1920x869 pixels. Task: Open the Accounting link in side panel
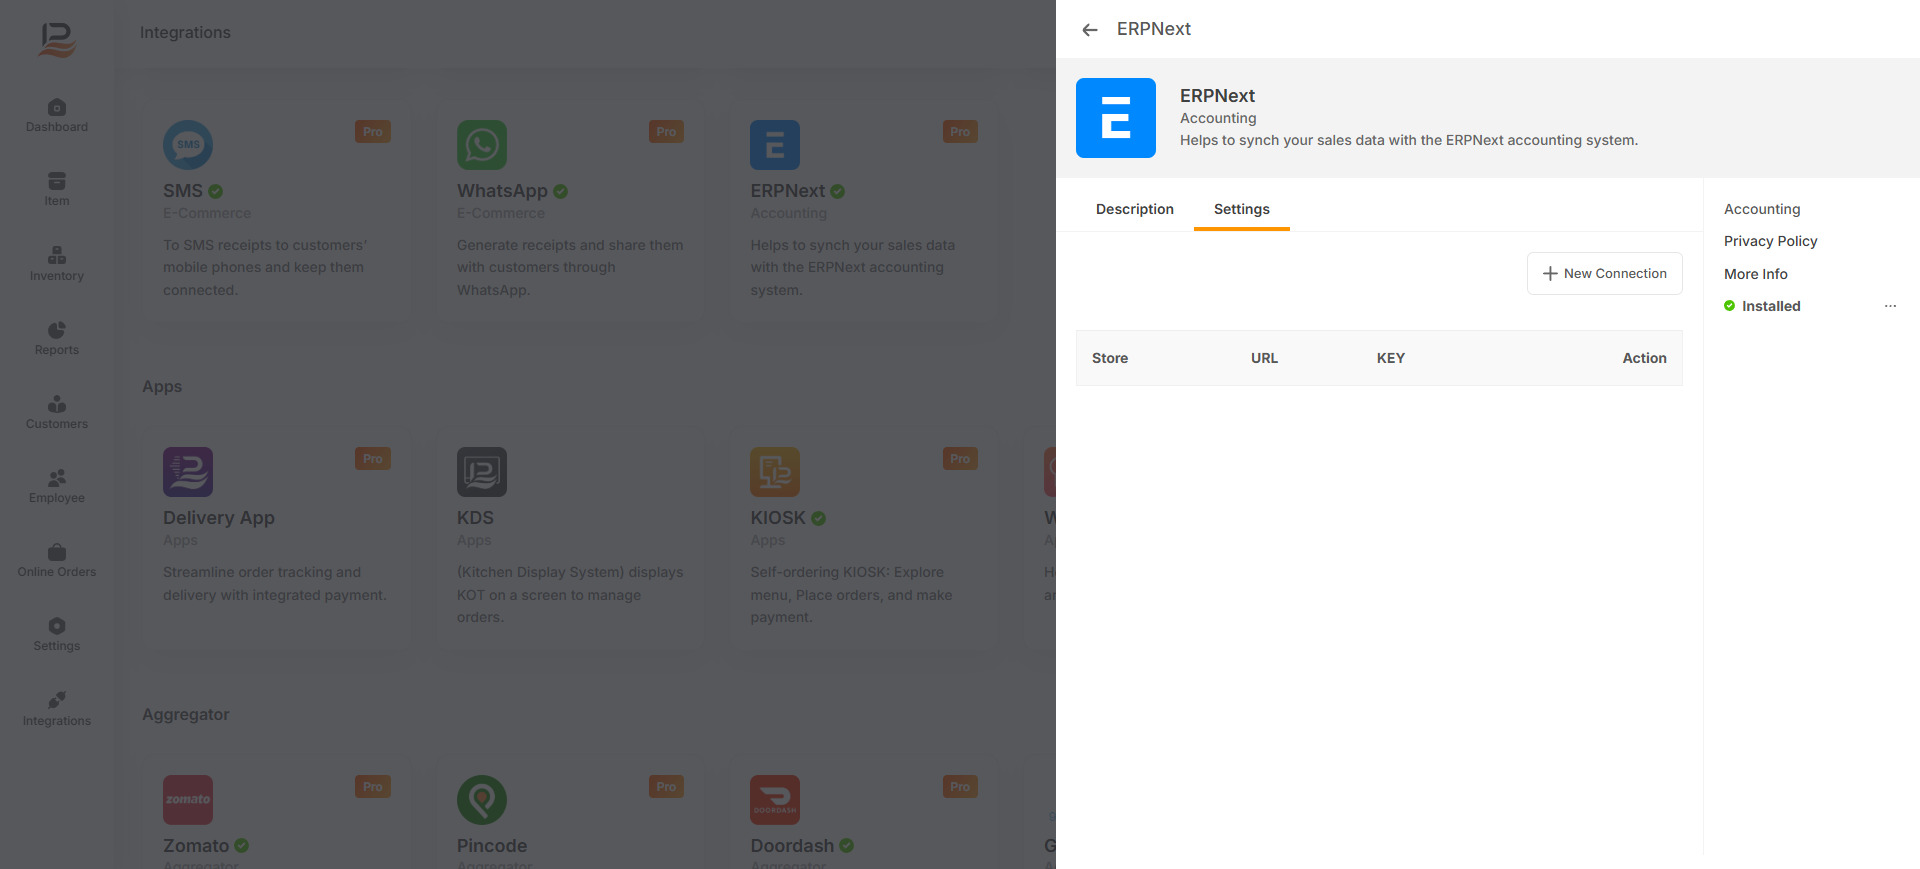point(1762,209)
